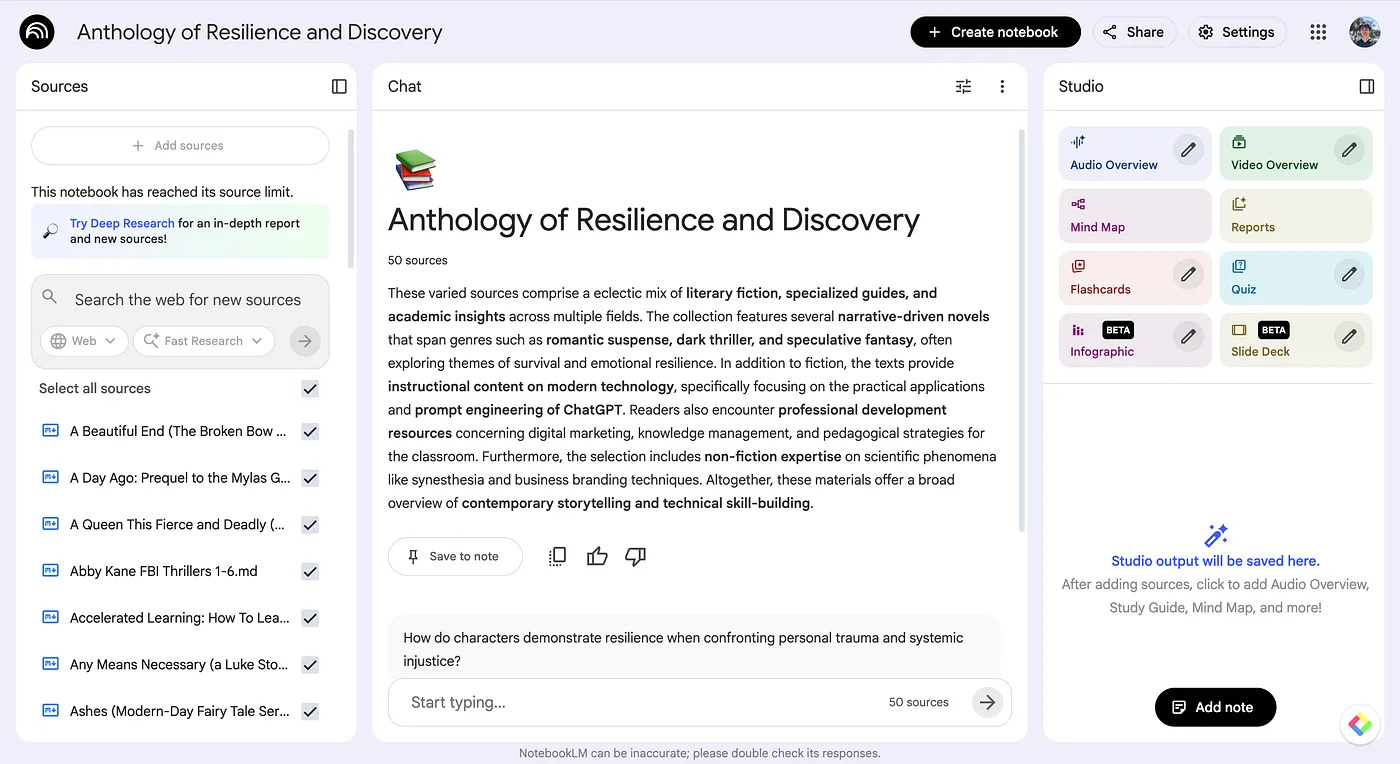
Task: Uncheck Ashes Modern-Day Fairy Tale source
Action: 310,711
